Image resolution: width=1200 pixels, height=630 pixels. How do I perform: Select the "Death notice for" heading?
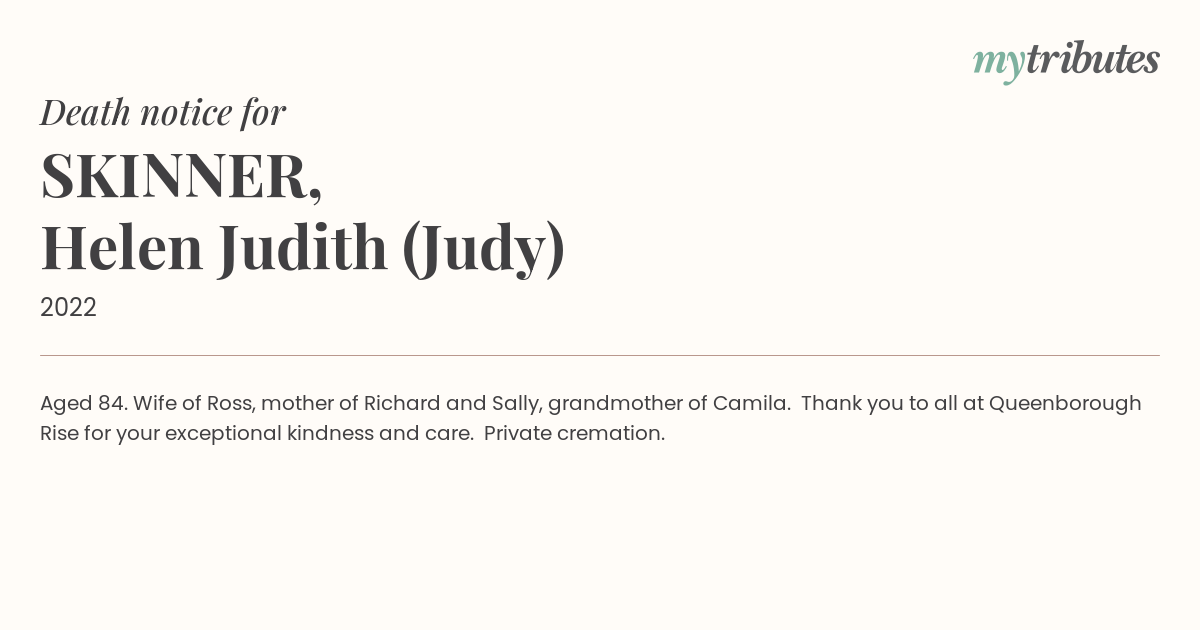click(x=163, y=112)
